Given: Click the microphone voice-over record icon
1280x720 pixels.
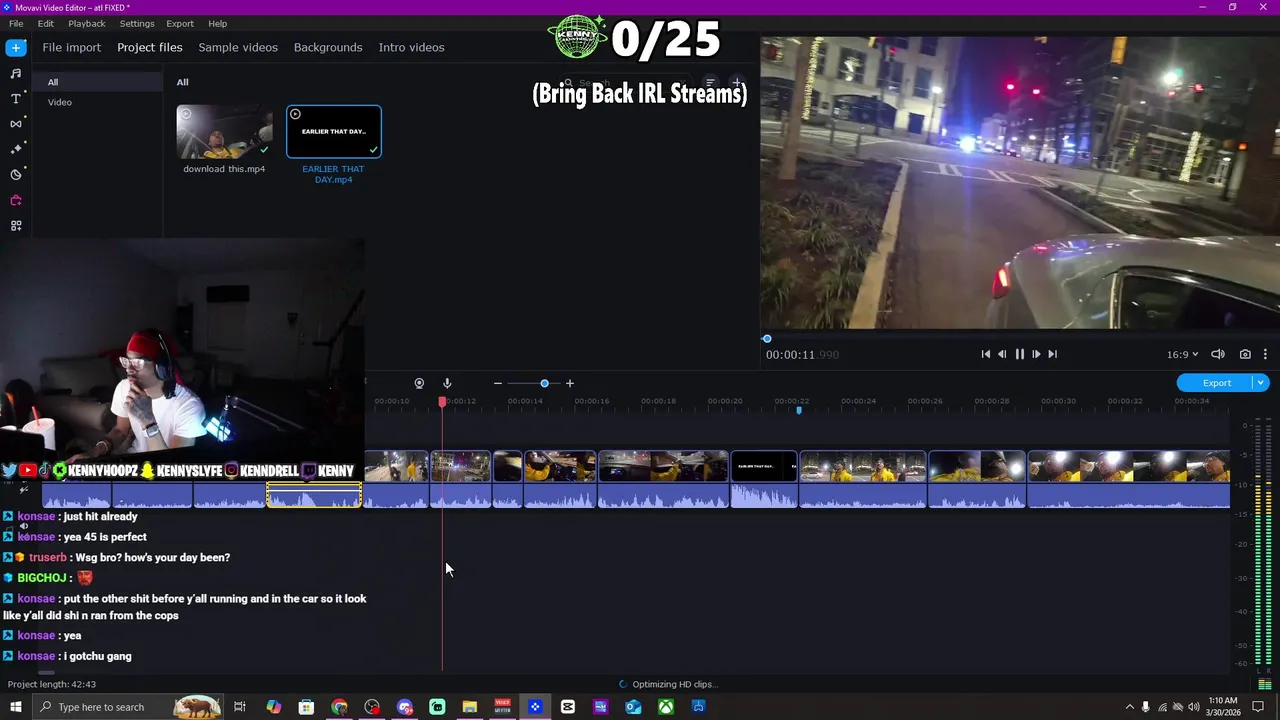Looking at the screenshot, I should coord(447,383).
